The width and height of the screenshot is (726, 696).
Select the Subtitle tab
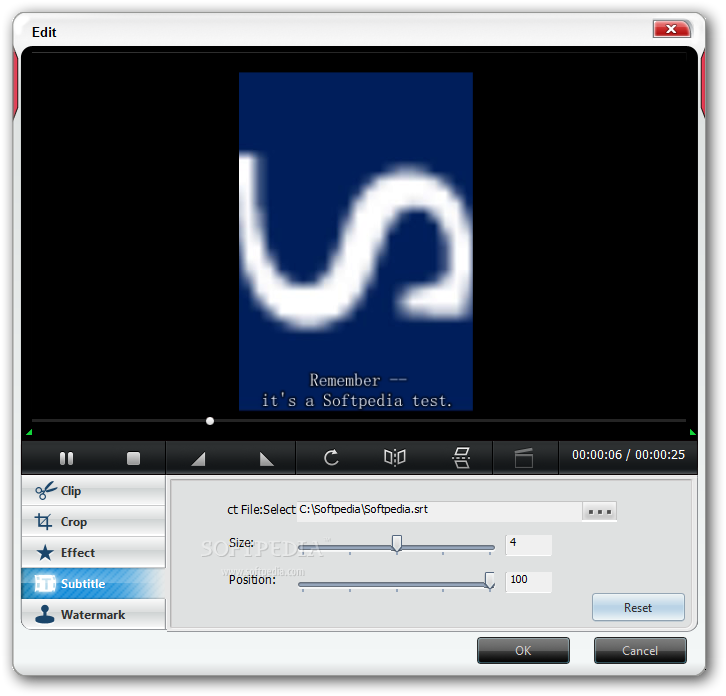click(93, 583)
